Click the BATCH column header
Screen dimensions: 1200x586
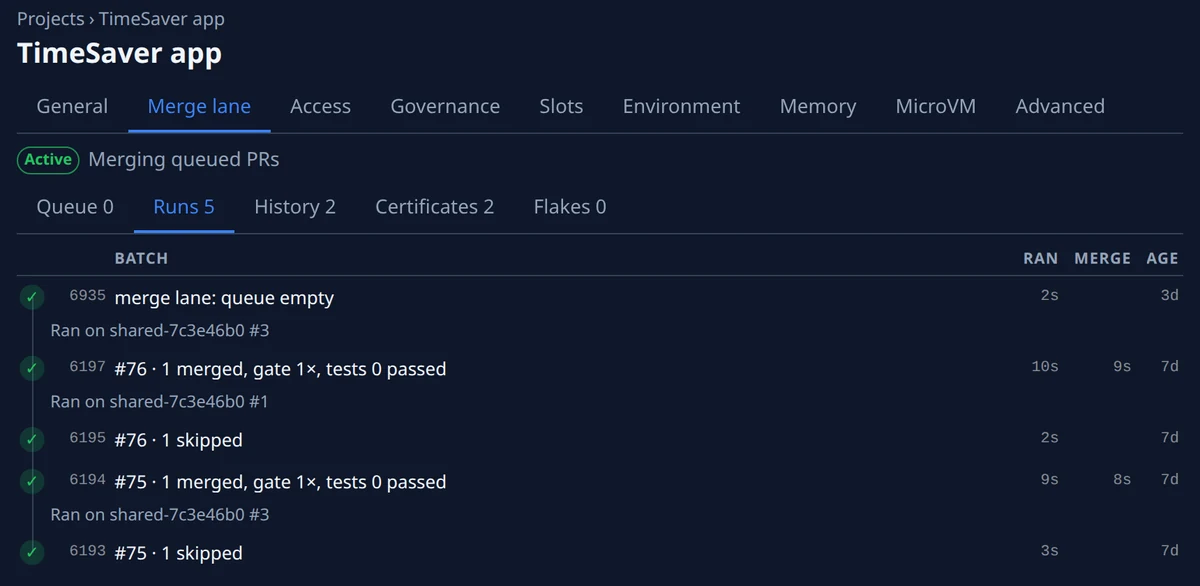(141, 258)
